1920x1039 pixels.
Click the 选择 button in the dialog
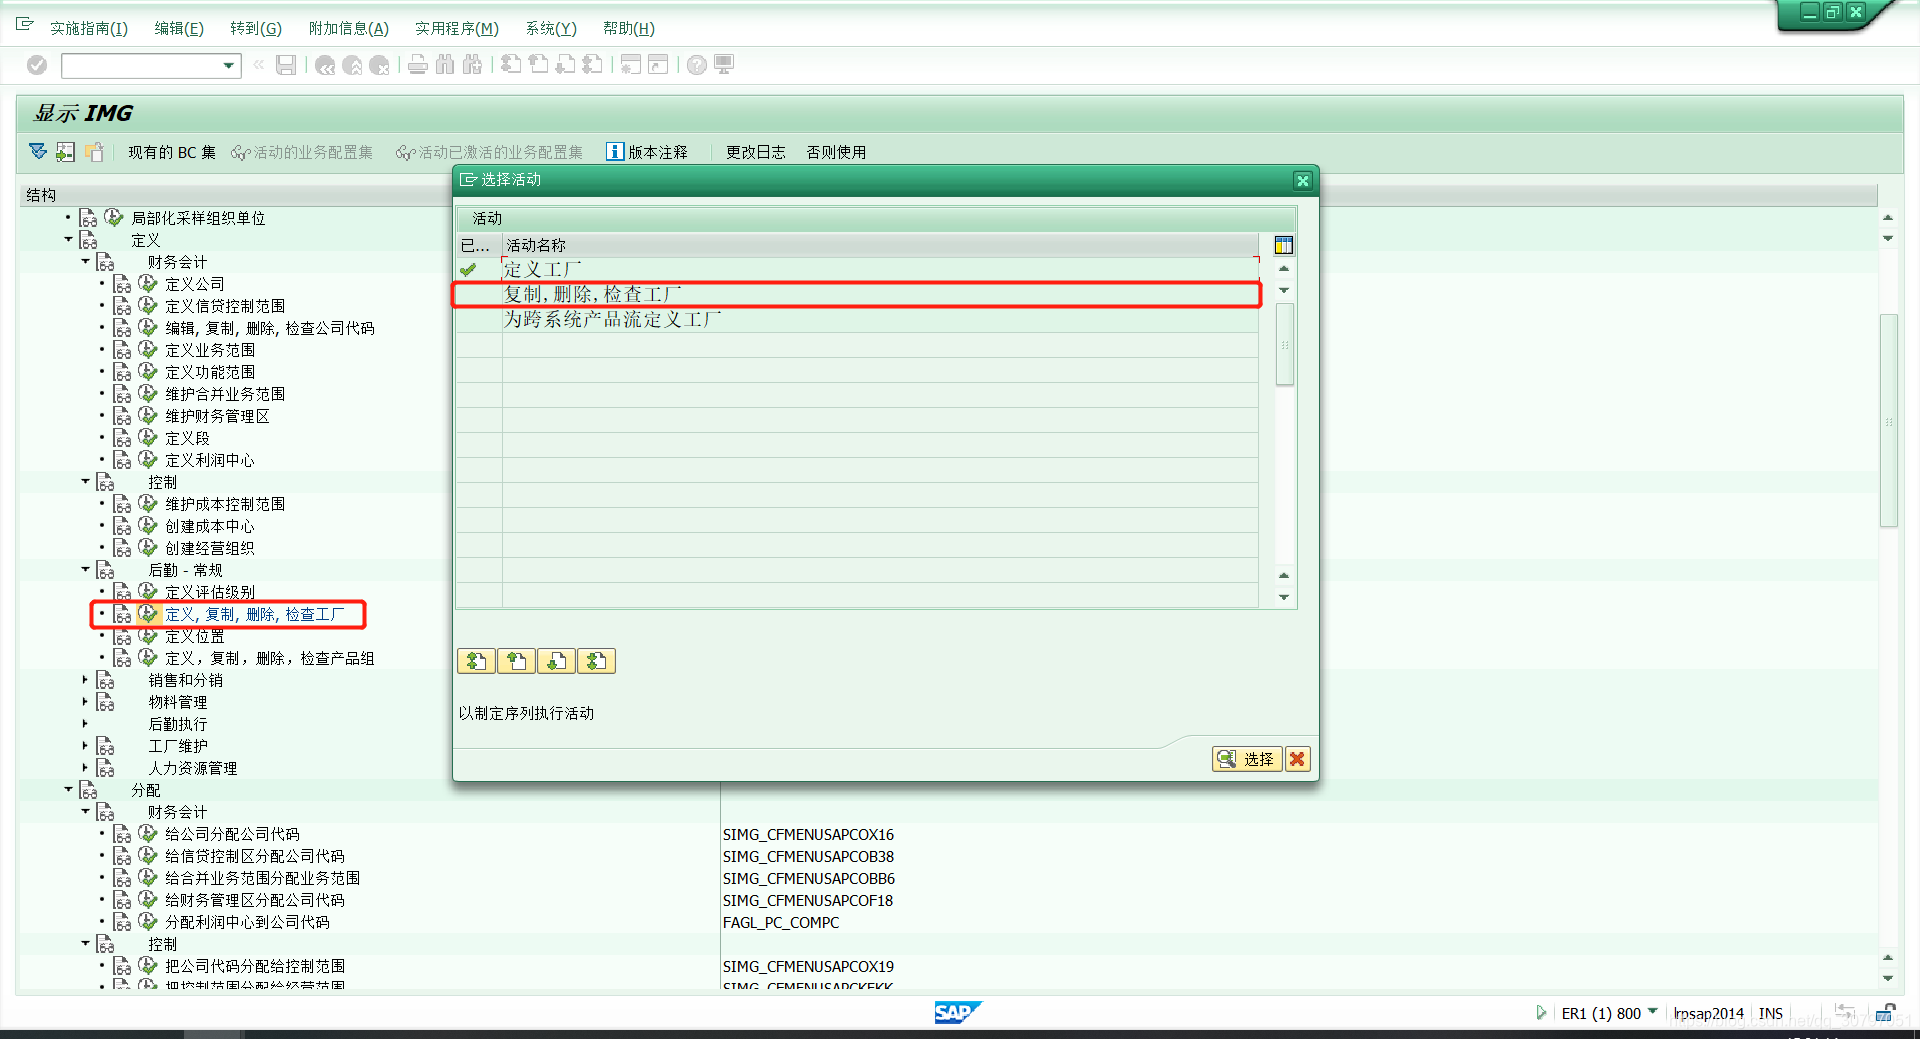point(1247,759)
